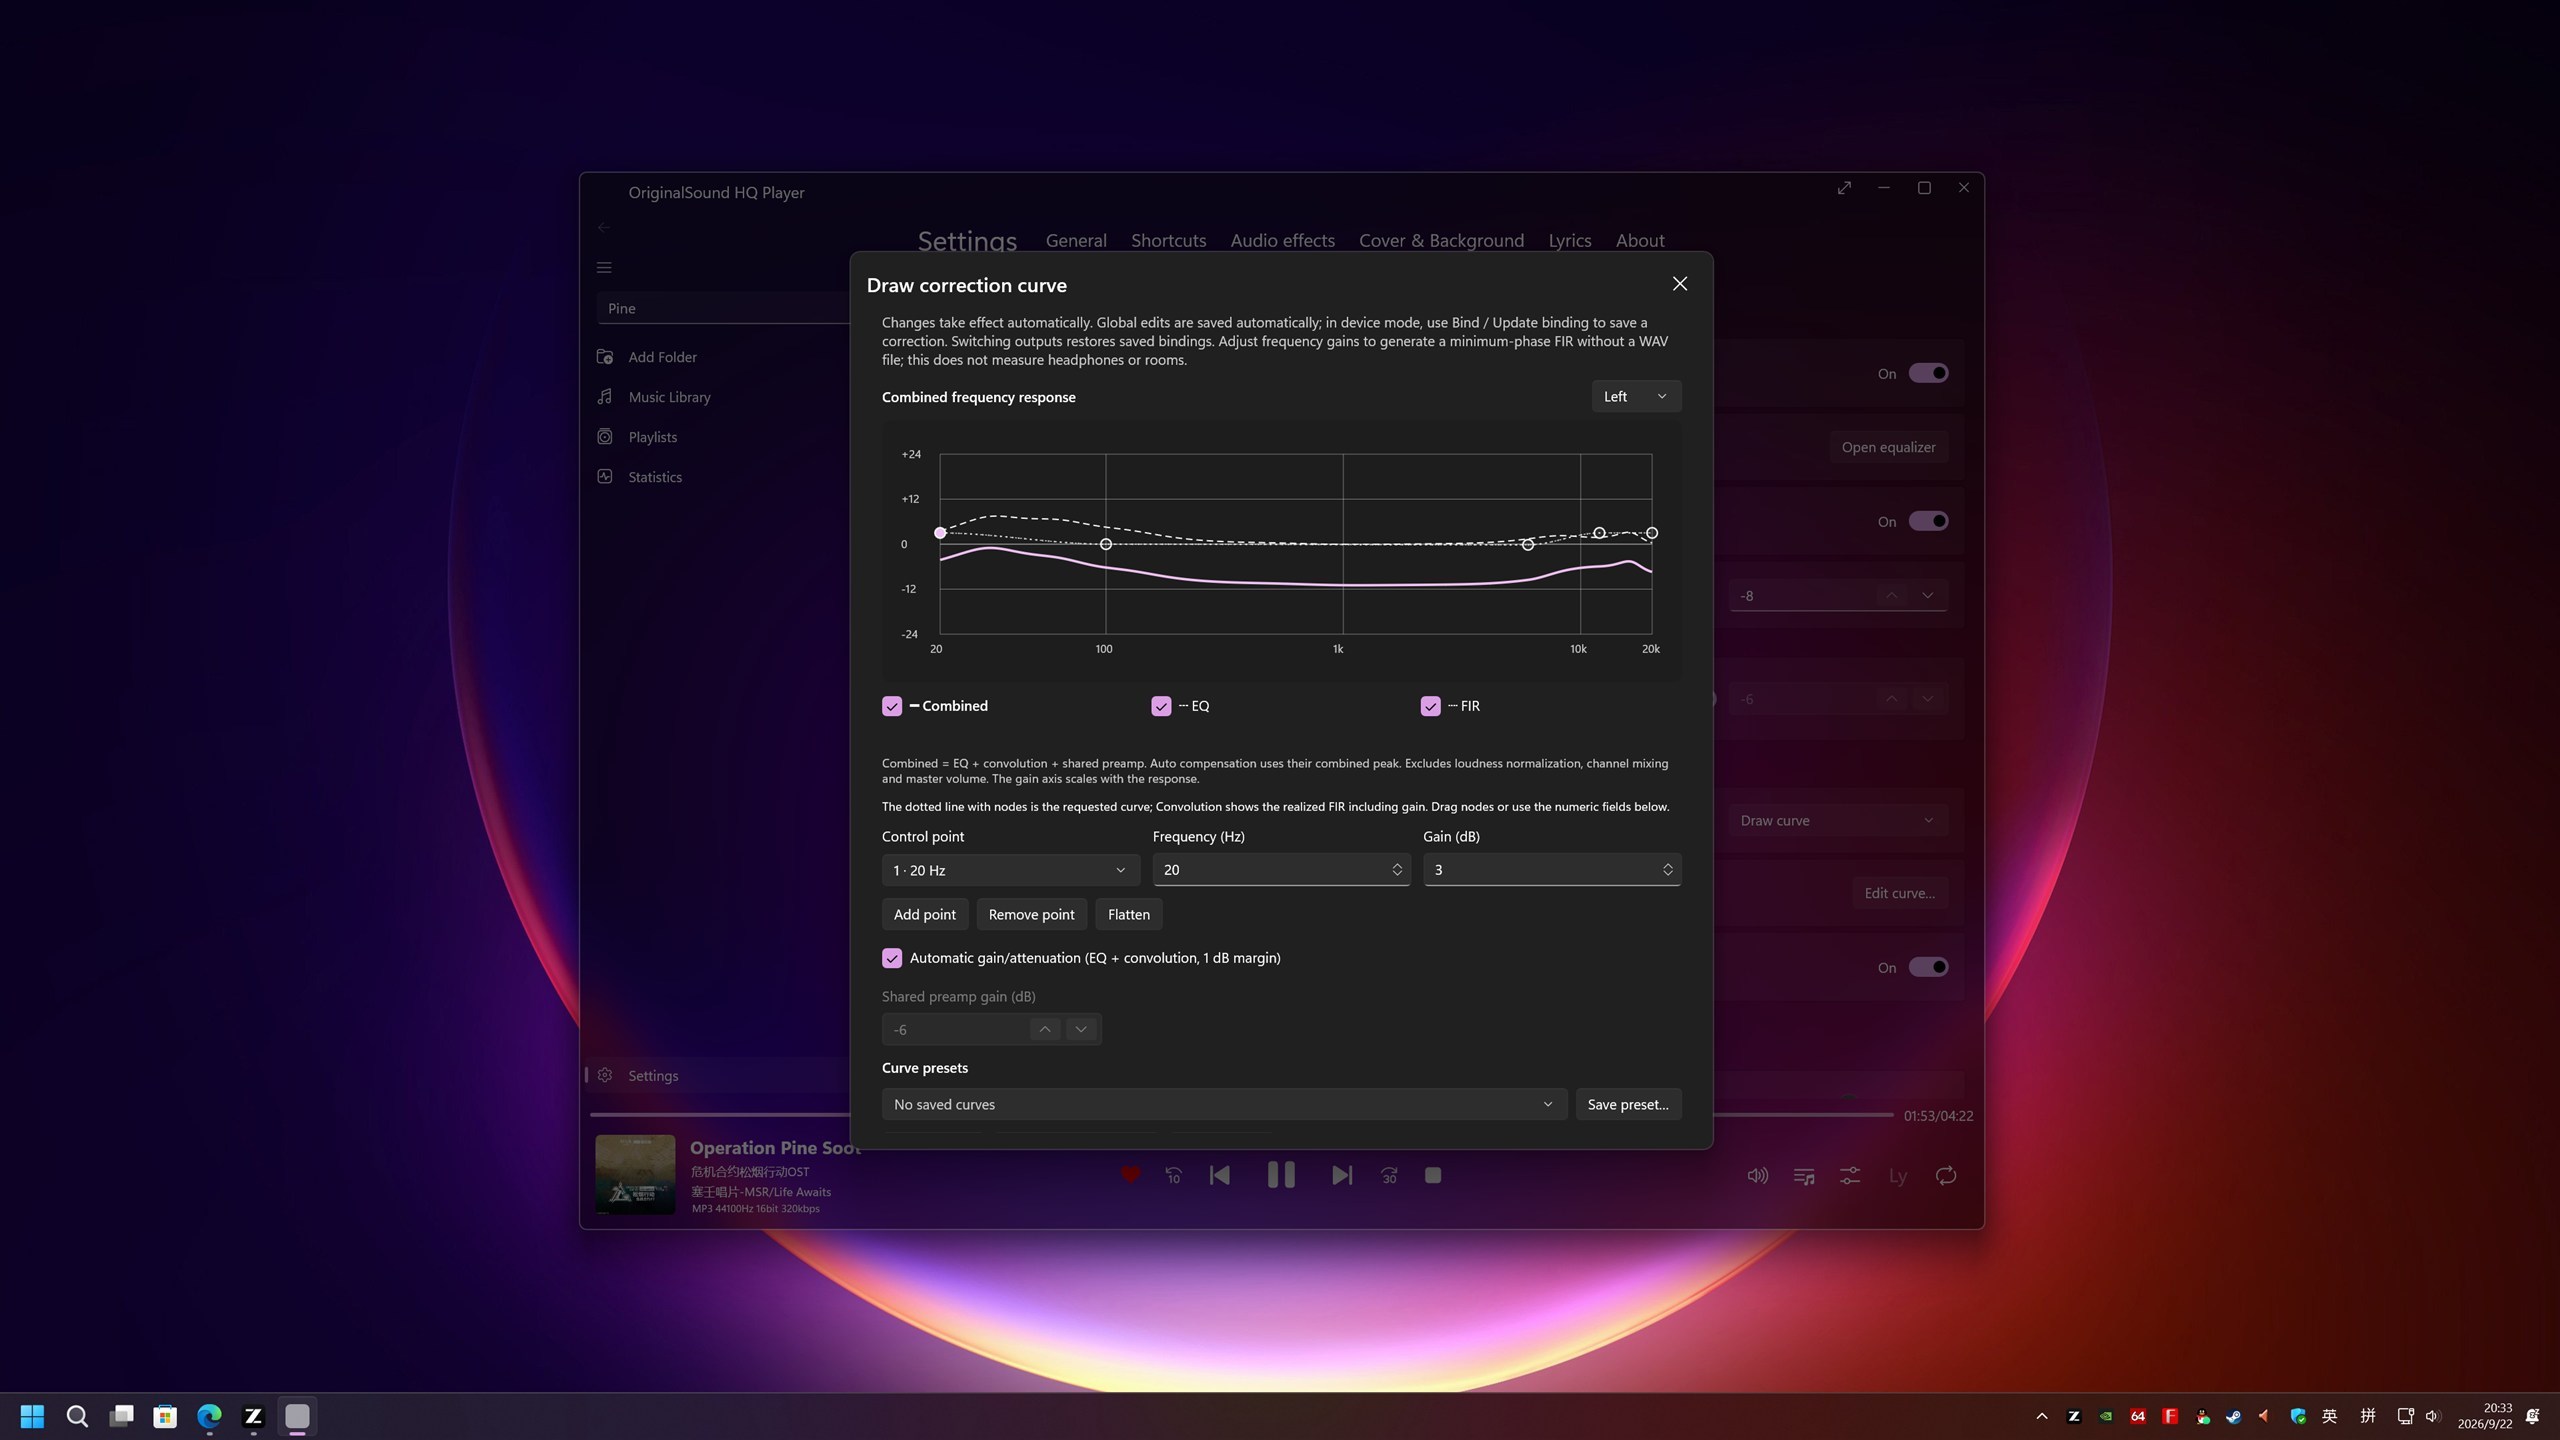Toggle the top On switch in settings
The image size is (2560, 1440).
[x=1928, y=373]
